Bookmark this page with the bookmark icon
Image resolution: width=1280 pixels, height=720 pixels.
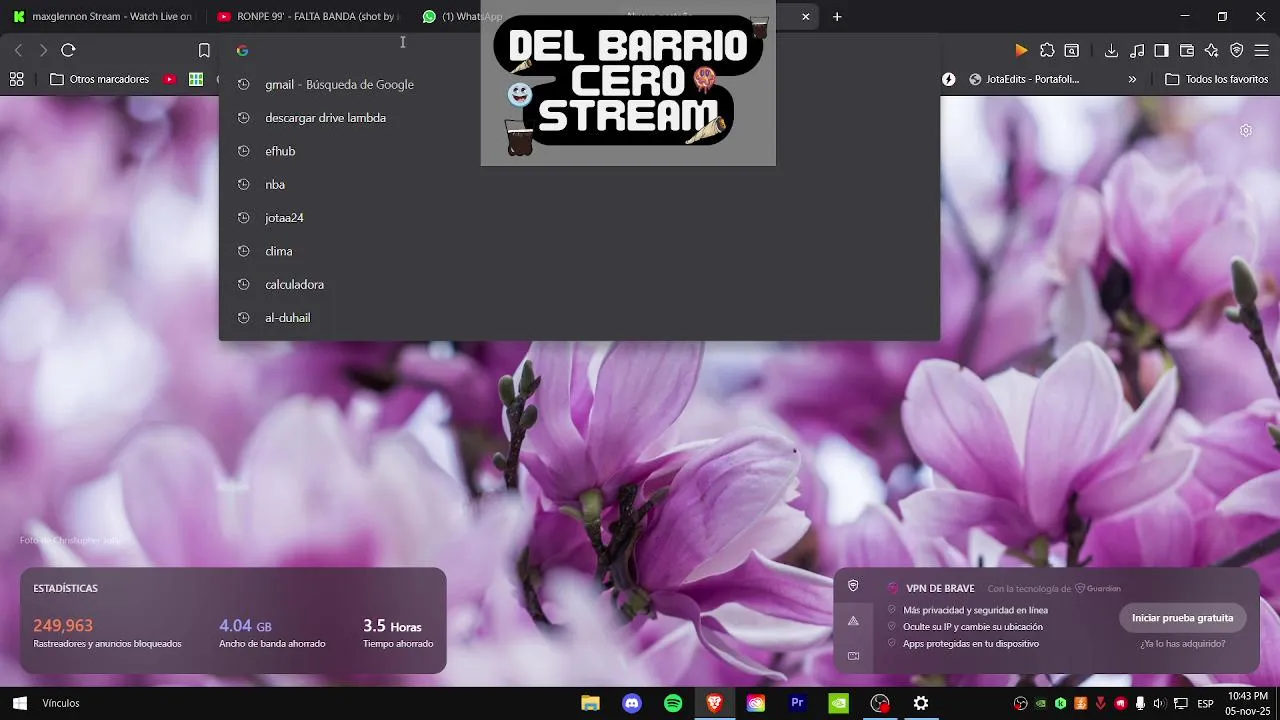[204, 50]
